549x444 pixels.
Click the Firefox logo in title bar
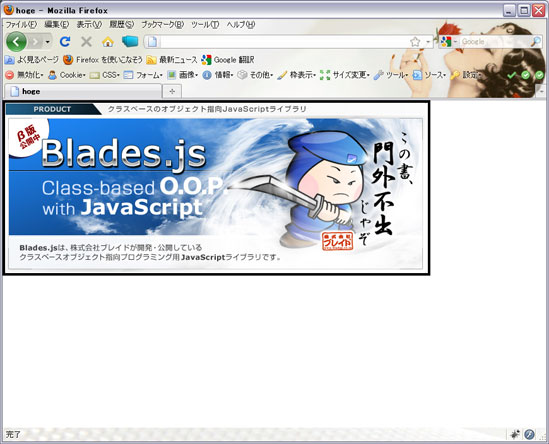8,10
